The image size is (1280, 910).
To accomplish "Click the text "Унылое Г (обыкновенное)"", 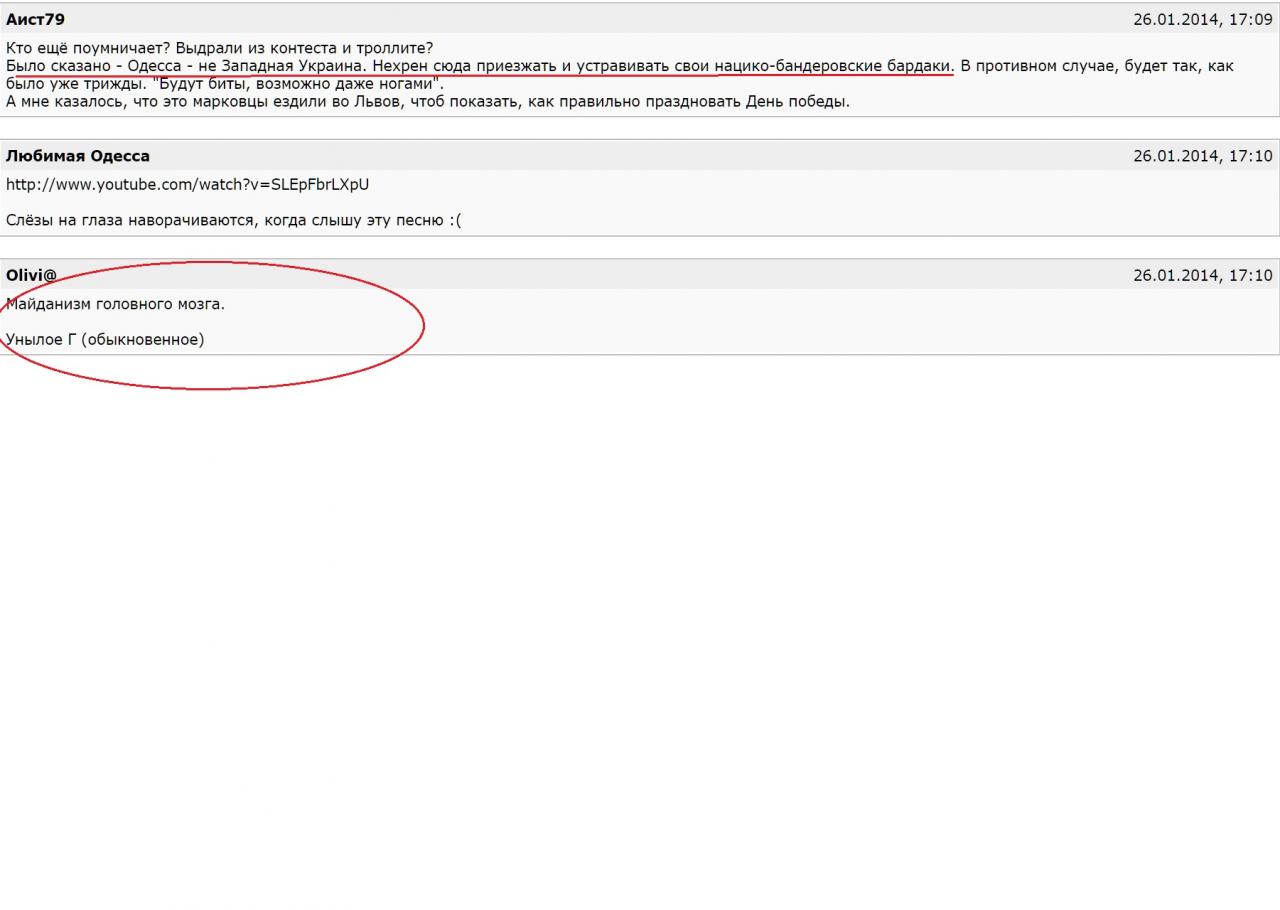I will click(105, 339).
